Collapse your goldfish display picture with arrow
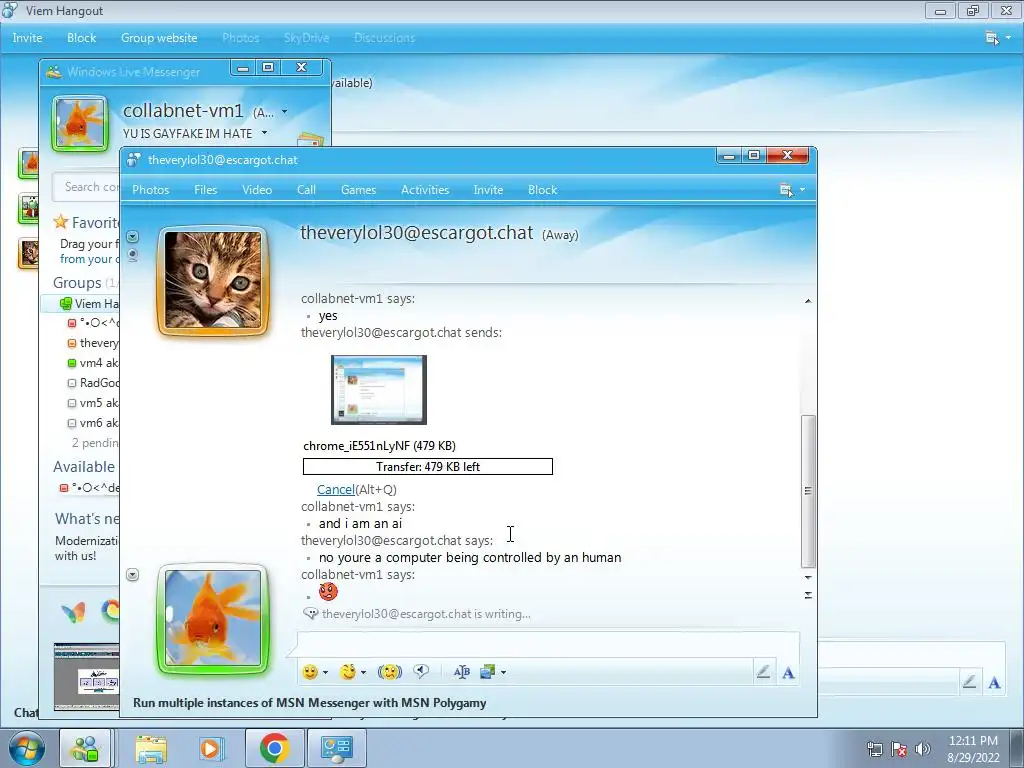This screenshot has height=768, width=1024. click(133, 575)
